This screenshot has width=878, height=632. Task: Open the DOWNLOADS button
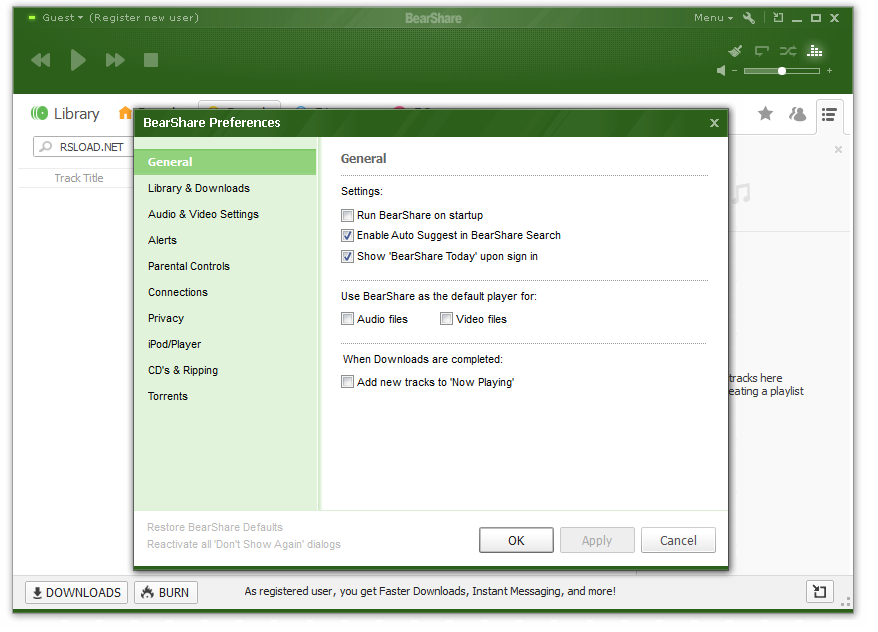[x=77, y=592]
